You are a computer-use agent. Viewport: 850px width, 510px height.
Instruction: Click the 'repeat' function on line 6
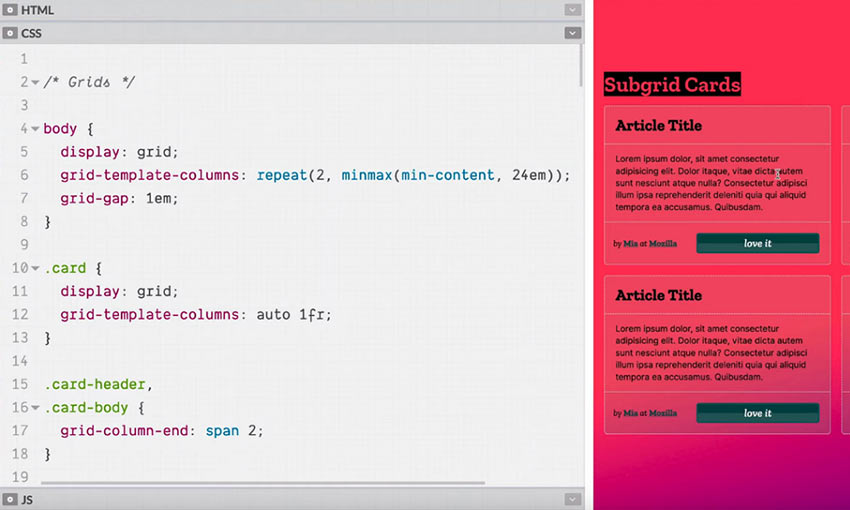[x=282, y=175]
